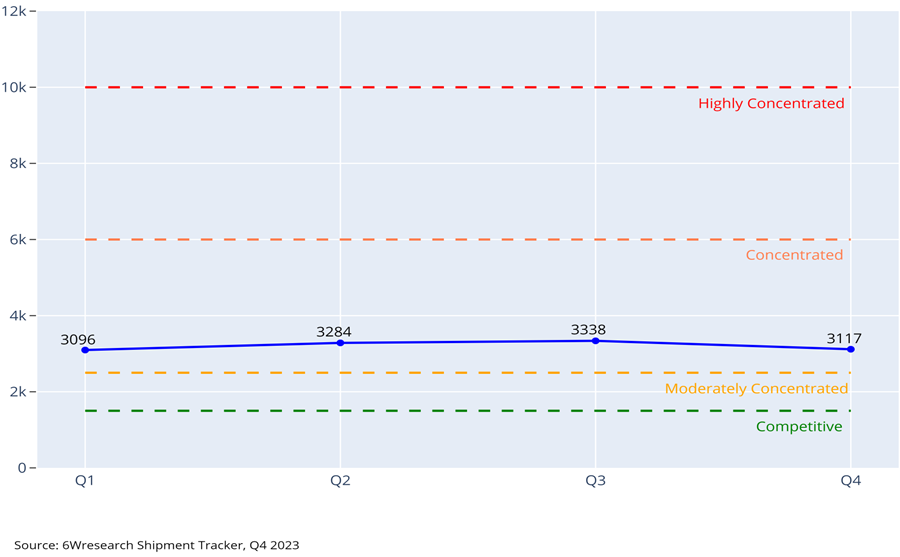
Task: Click the Highly Concentrated threshold label
Action: coord(771,104)
